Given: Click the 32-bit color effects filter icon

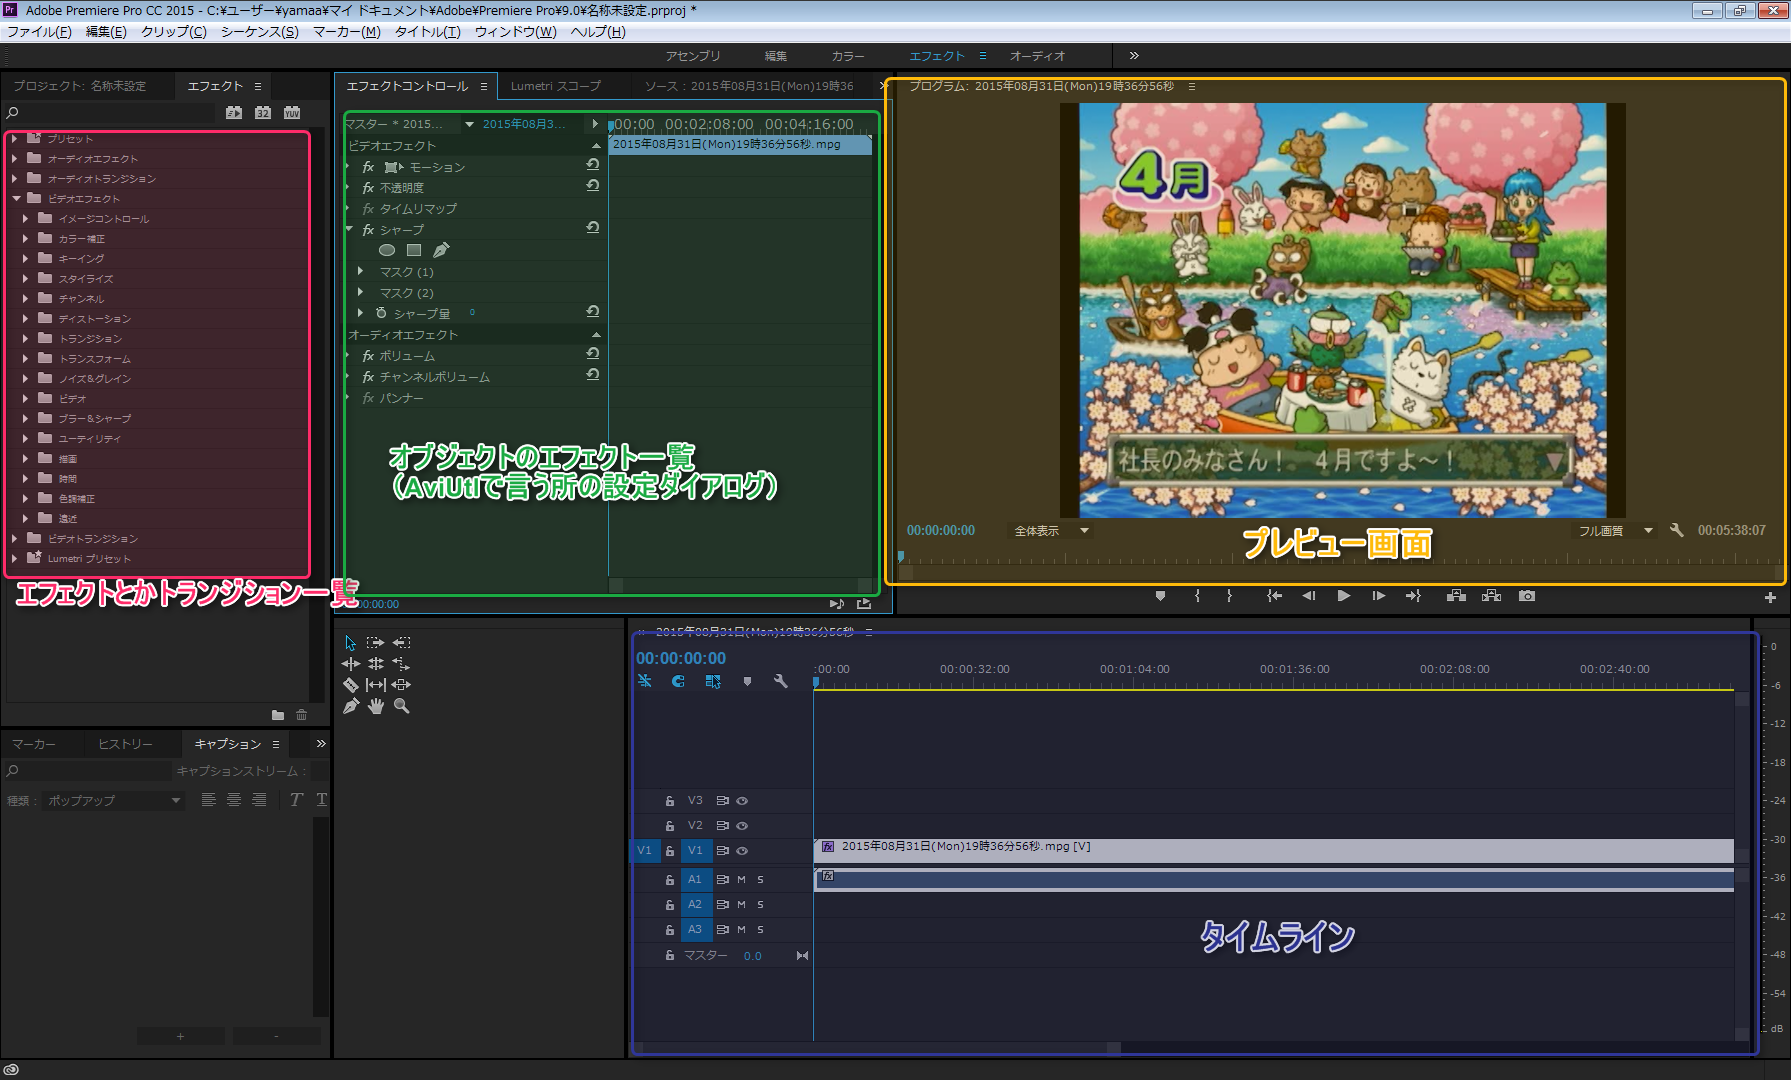Looking at the screenshot, I should click(x=263, y=113).
